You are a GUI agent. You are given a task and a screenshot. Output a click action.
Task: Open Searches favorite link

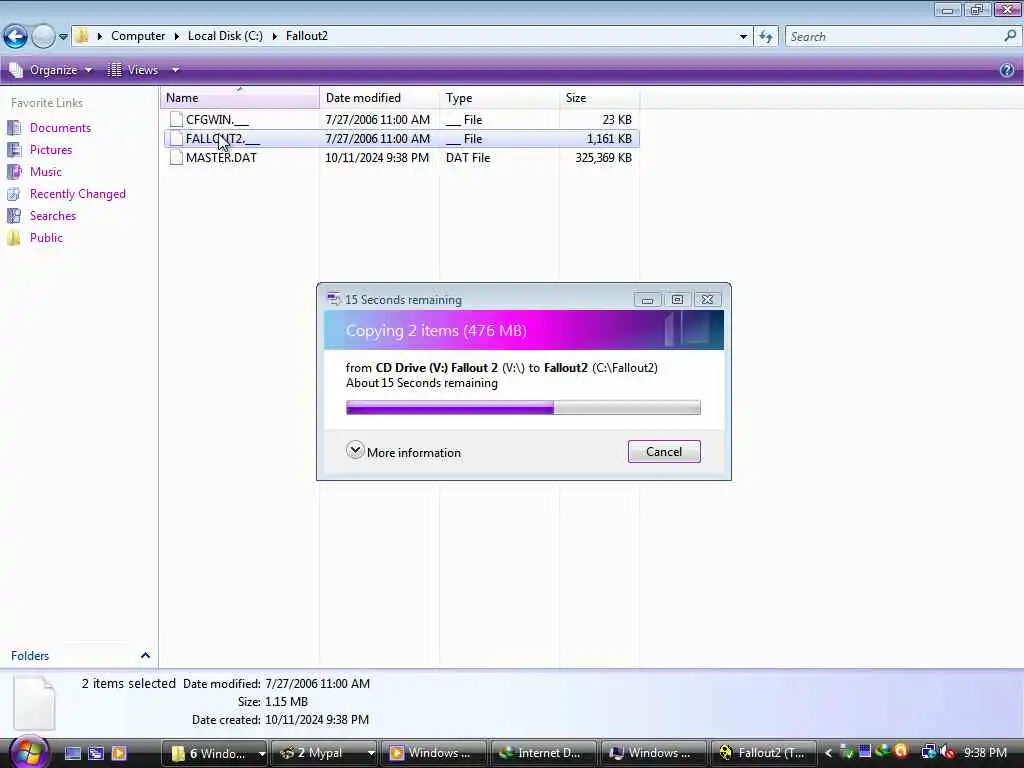[53, 216]
